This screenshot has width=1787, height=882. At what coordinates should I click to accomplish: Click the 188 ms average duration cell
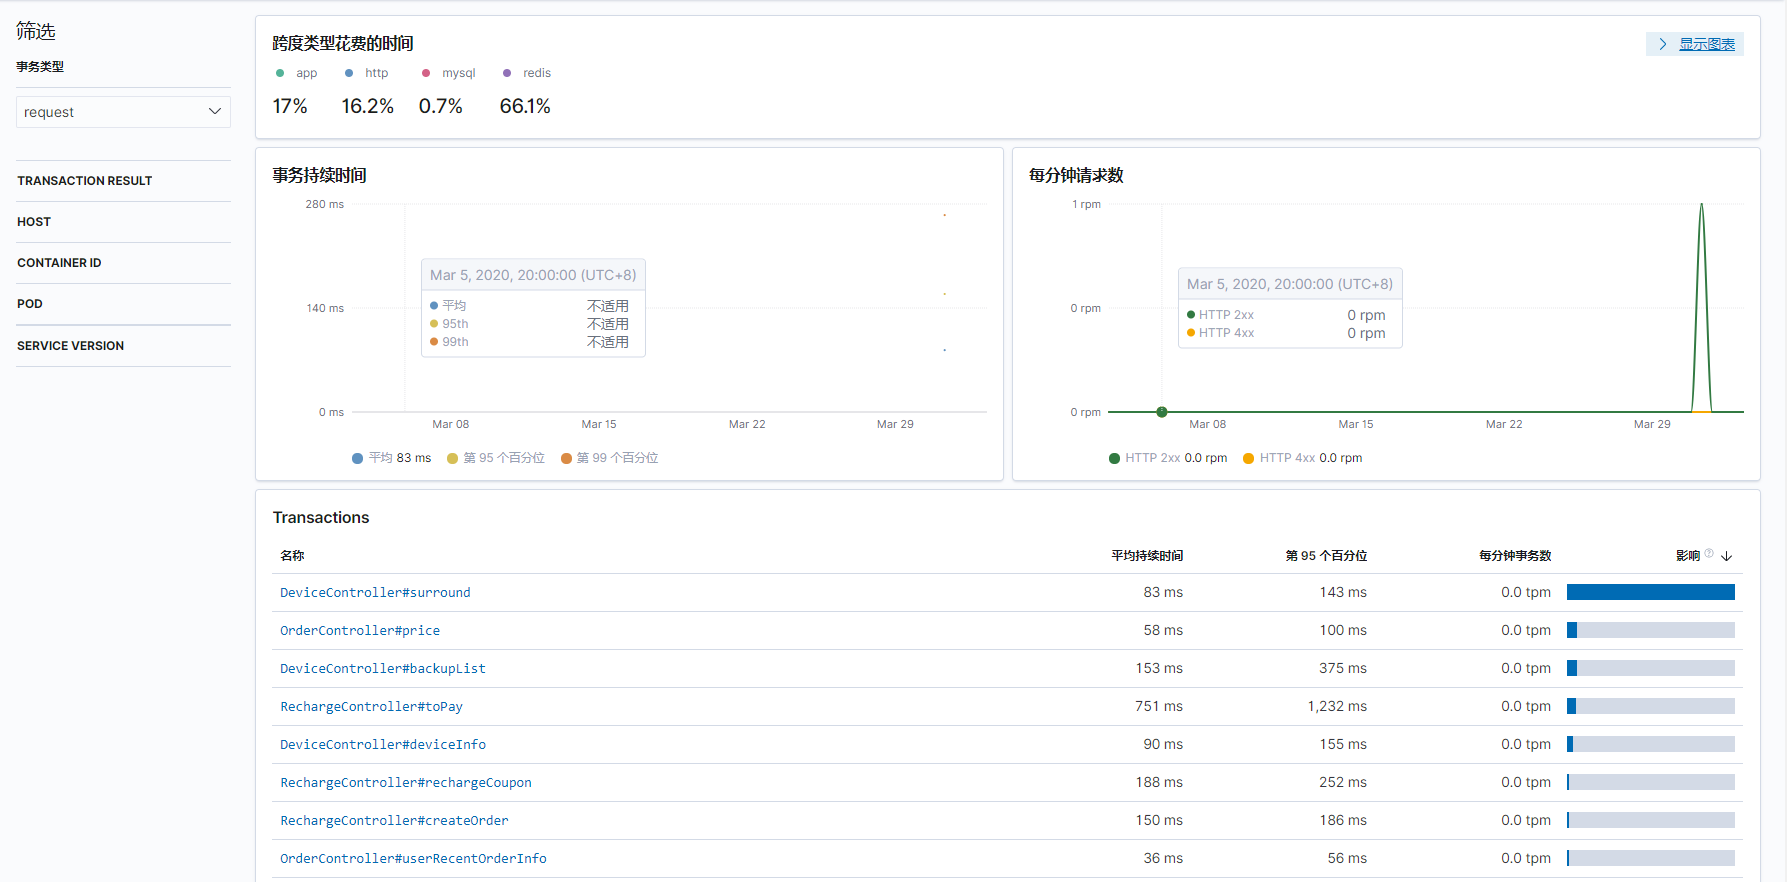(x=1159, y=783)
